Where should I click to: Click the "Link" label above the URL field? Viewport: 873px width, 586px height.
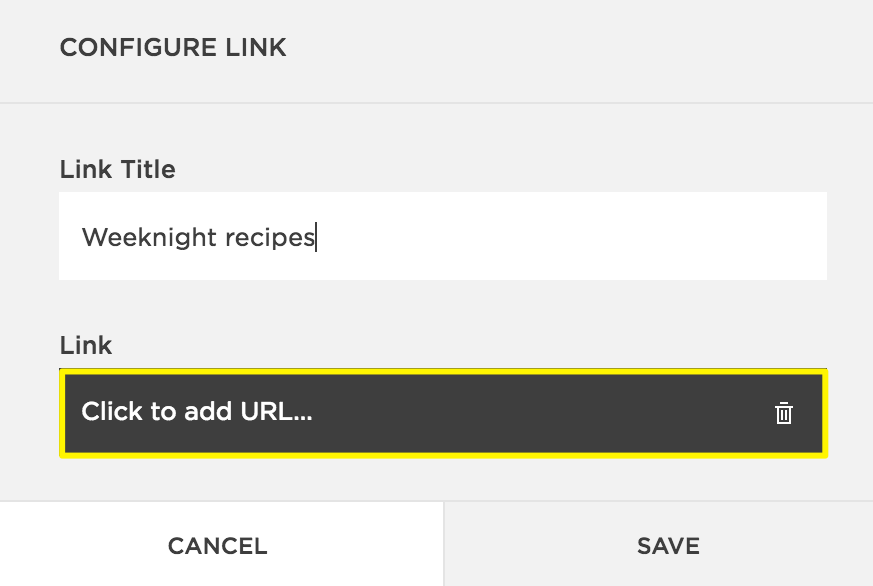pyautogui.click(x=86, y=346)
